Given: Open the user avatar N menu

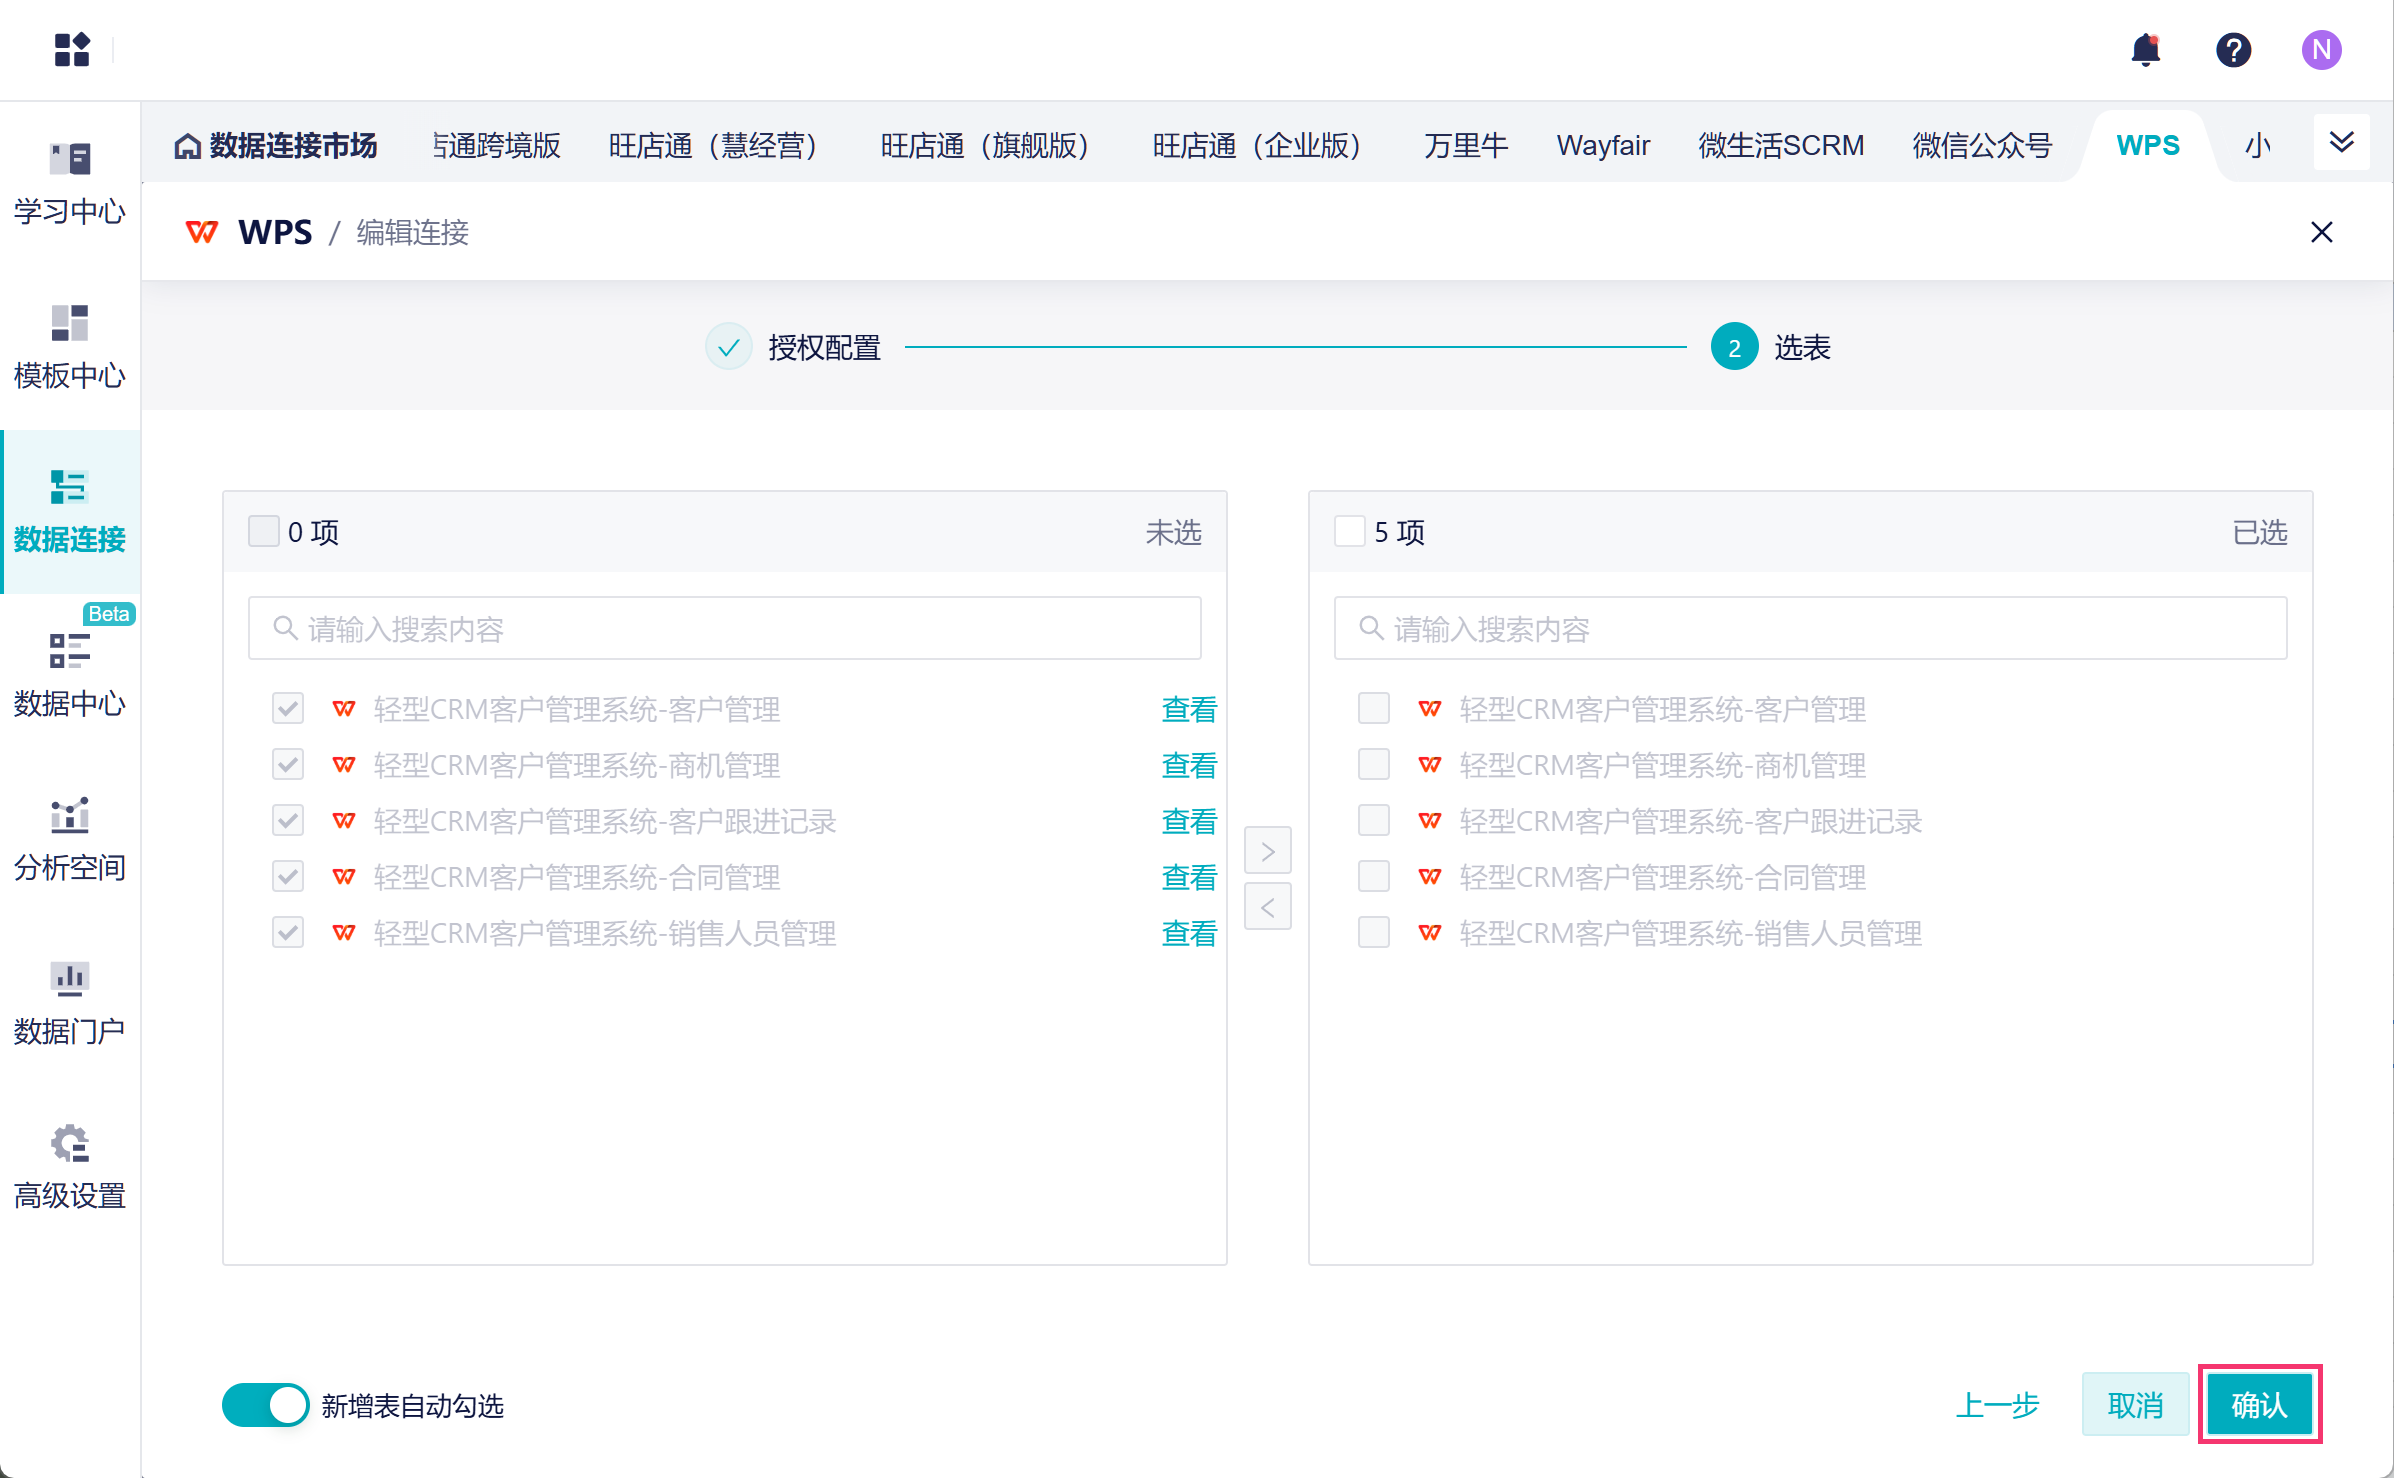Looking at the screenshot, I should 2320,49.
